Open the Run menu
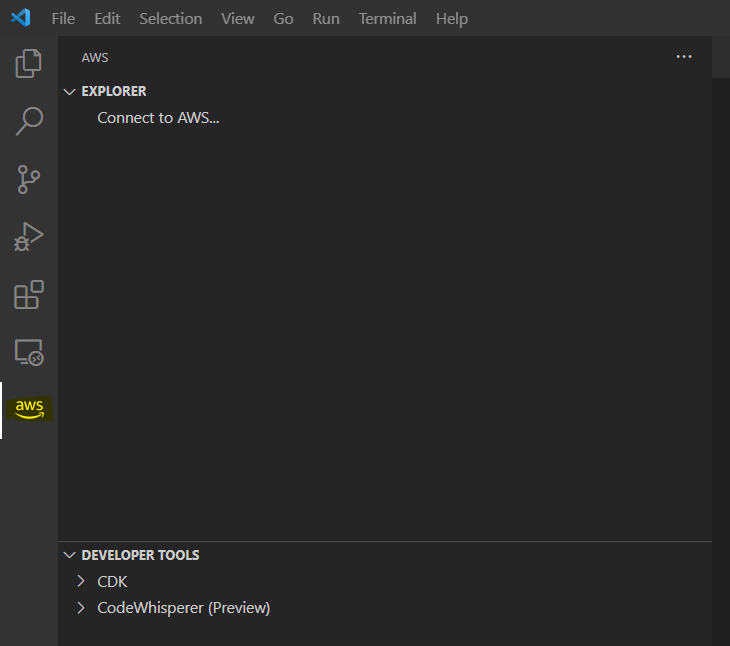This screenshot has width=730, height=646. [326, 19]
